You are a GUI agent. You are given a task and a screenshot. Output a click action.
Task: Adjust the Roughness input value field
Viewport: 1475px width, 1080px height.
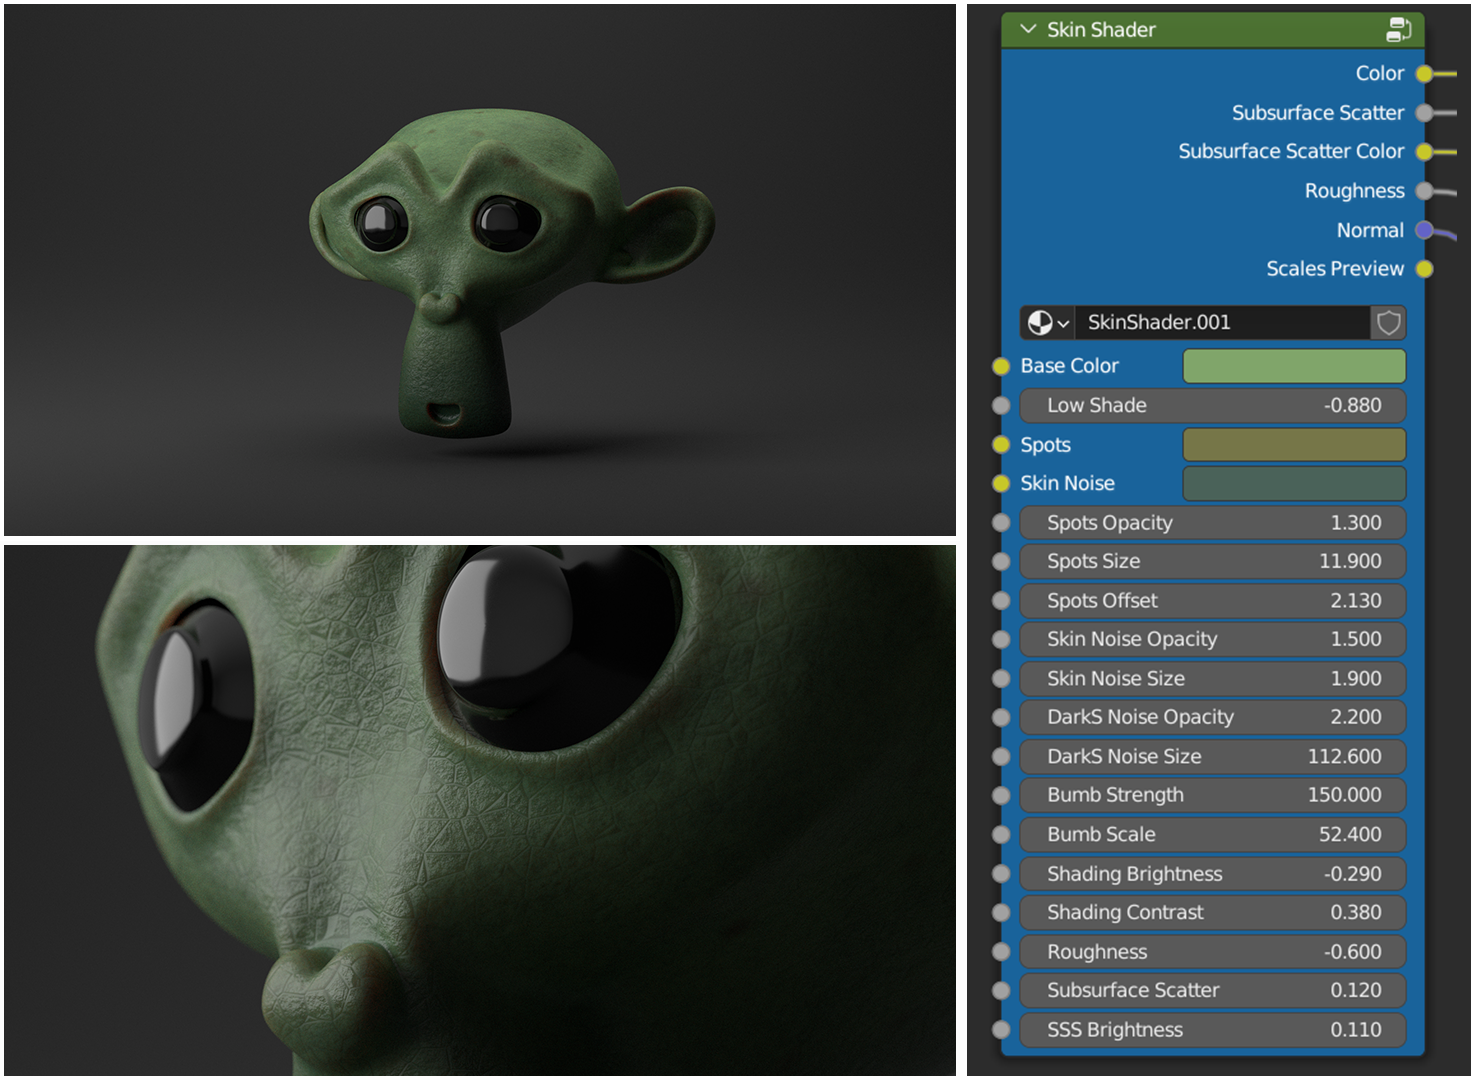1213,952
